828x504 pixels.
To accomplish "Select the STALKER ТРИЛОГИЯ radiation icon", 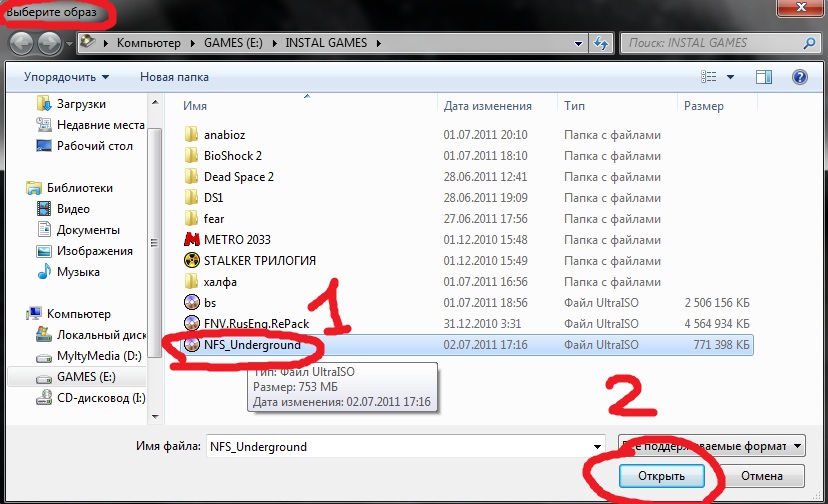I will (191, 260).
